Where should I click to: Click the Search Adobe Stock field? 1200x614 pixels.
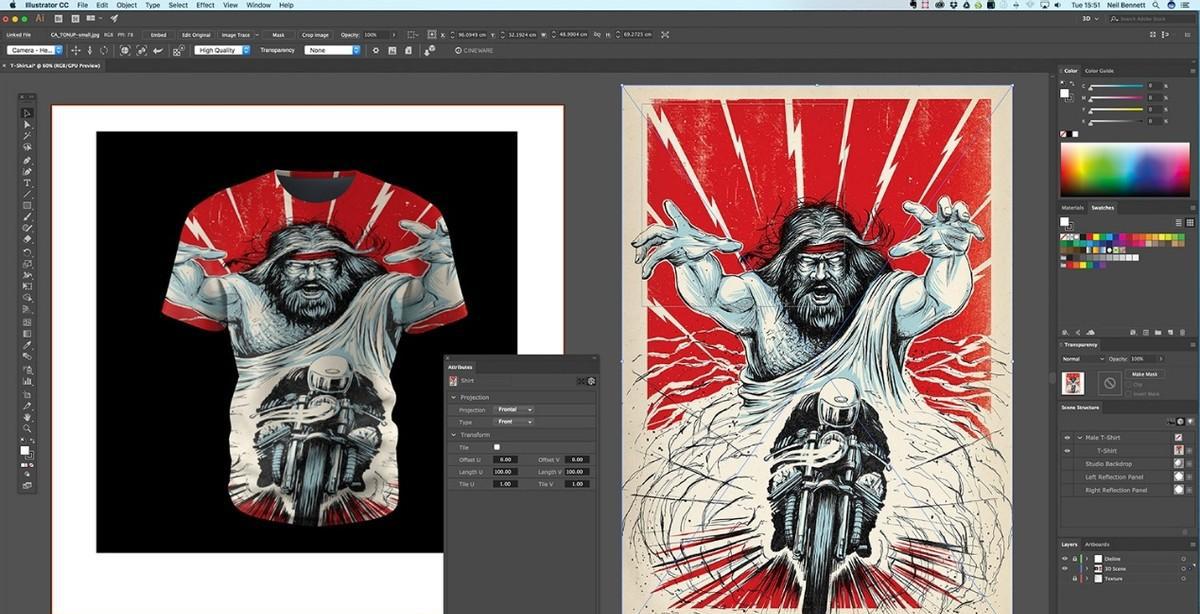point(1155,18)
